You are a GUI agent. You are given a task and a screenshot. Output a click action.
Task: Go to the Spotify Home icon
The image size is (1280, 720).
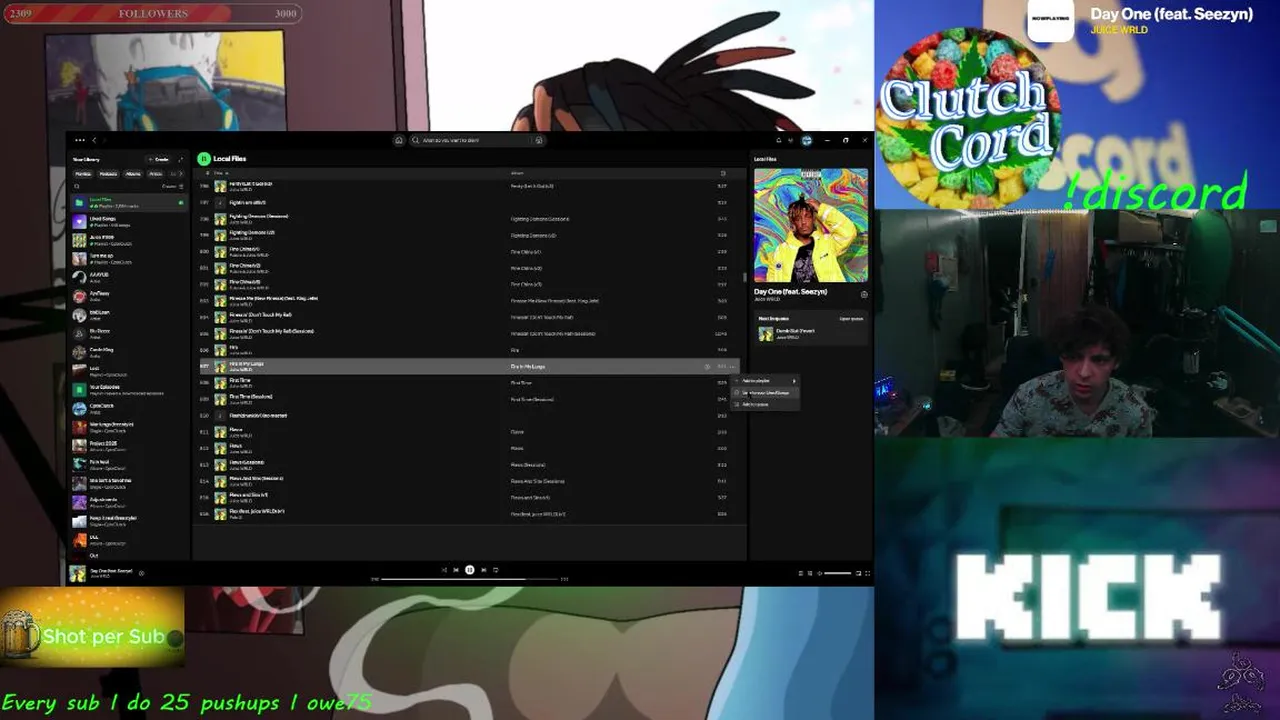click(399, 140)
